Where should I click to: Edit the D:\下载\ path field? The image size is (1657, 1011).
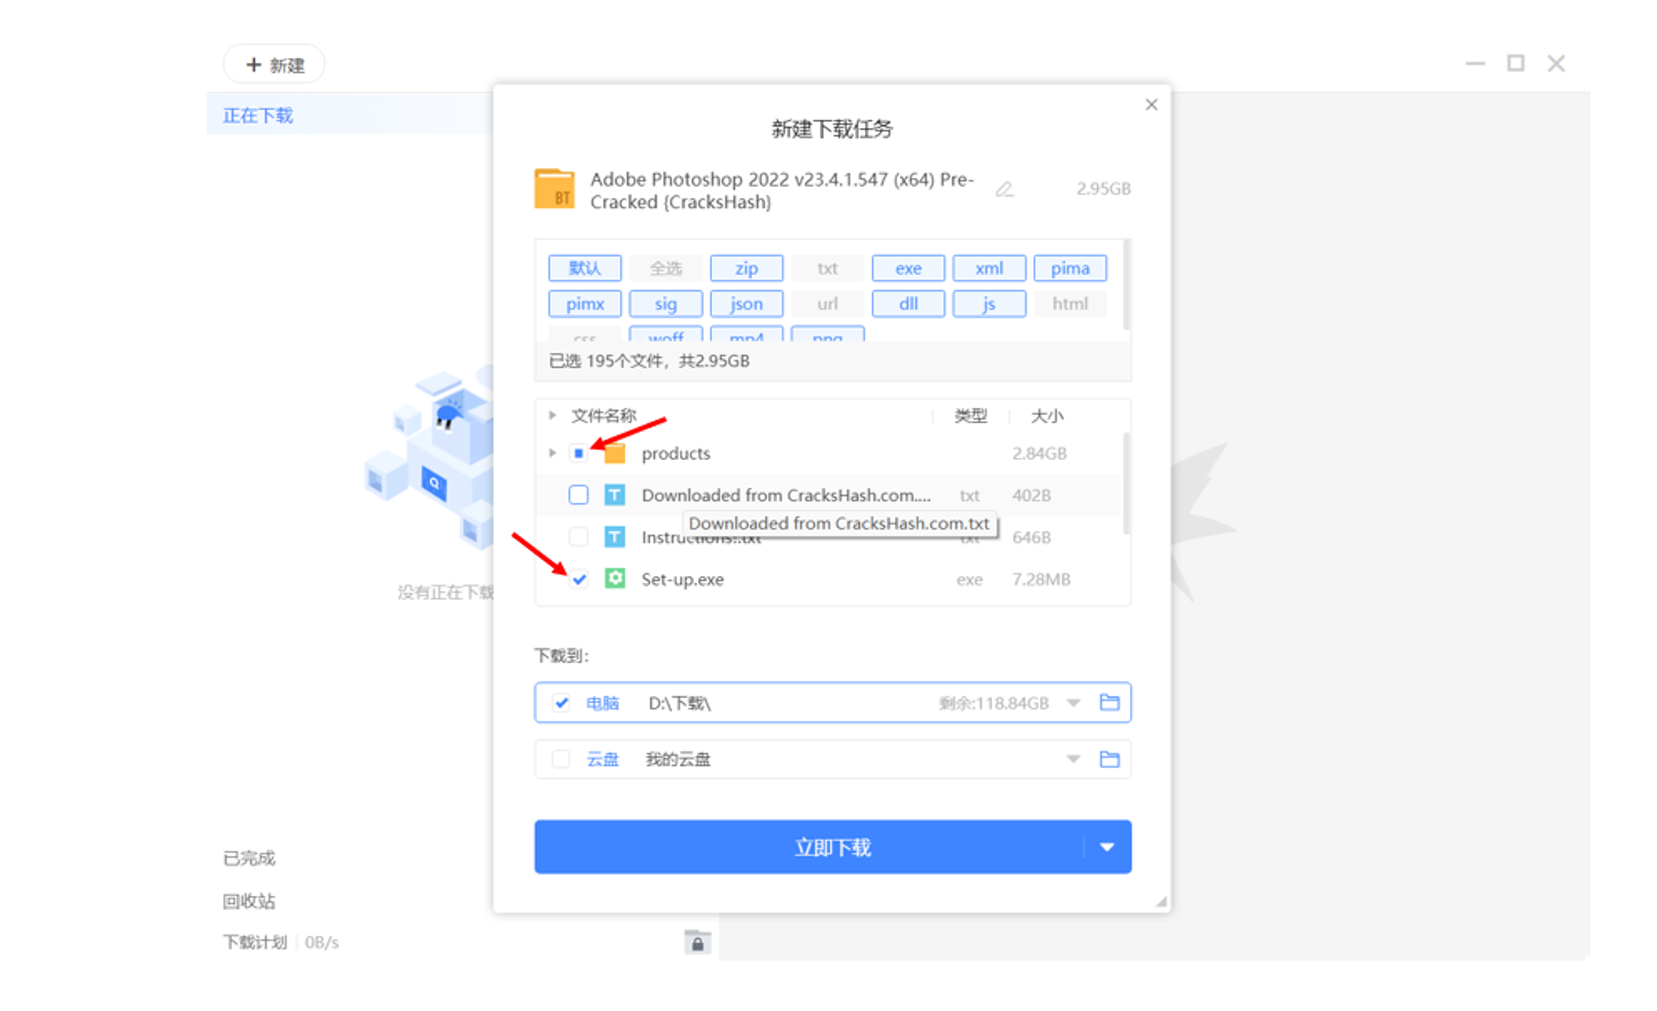680,703
